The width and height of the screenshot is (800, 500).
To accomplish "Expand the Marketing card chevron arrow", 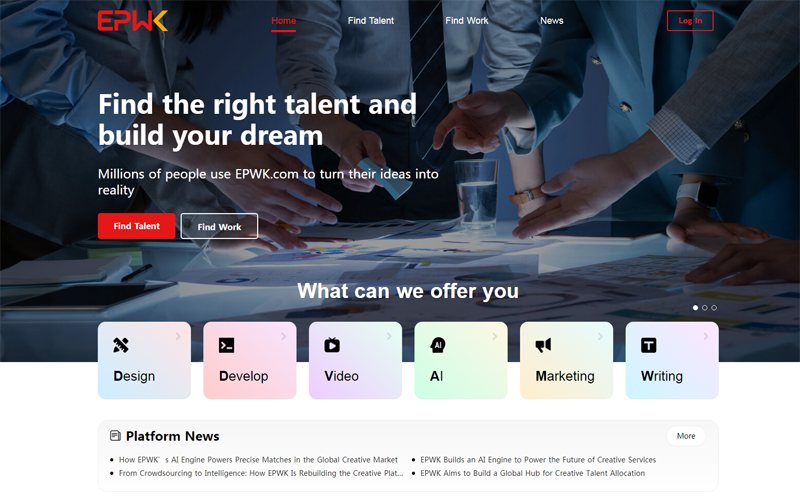I will (600, 336).
